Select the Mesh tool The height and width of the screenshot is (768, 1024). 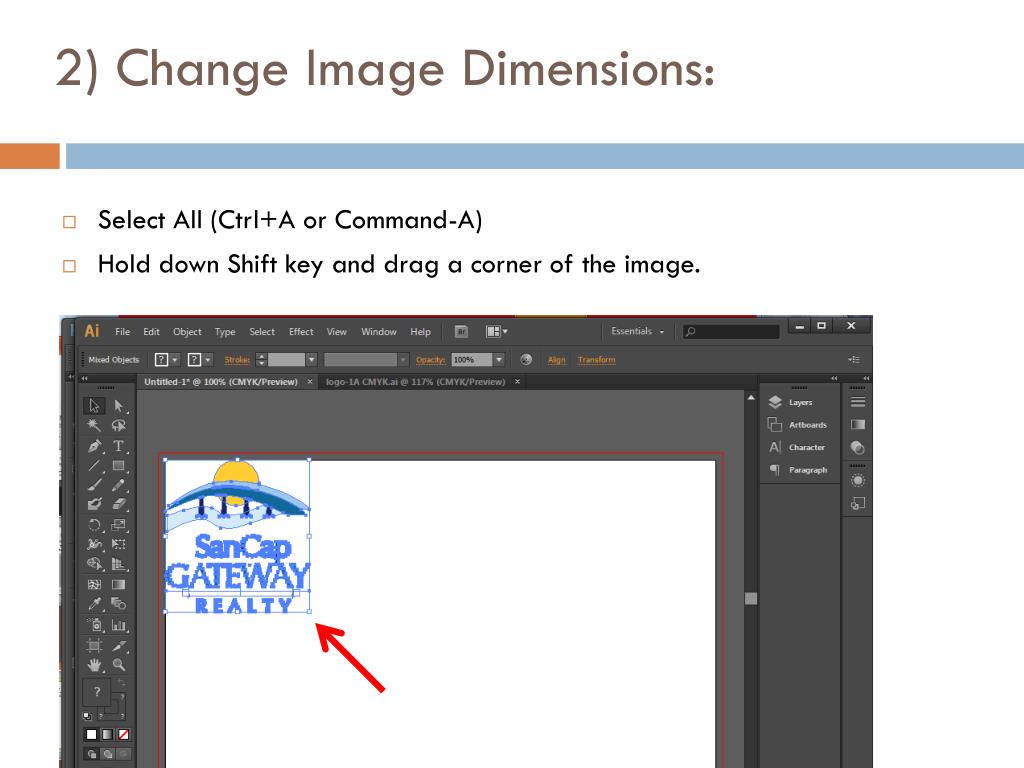click(94, 584)
